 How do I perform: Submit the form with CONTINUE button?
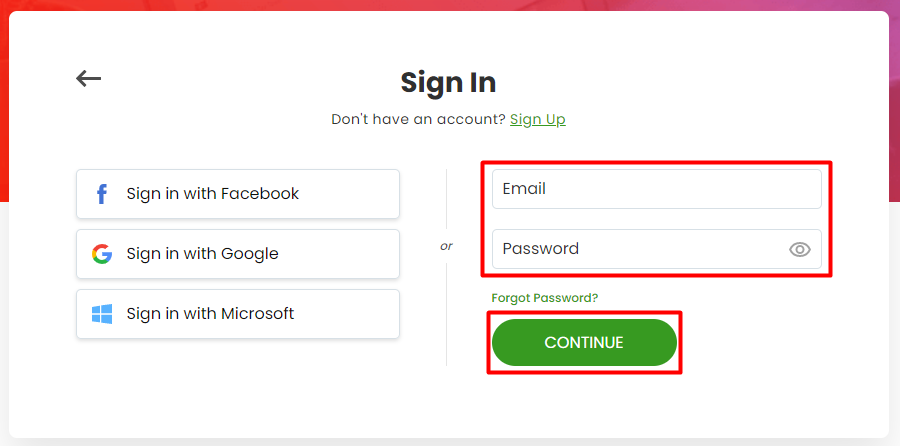[584, 343]
